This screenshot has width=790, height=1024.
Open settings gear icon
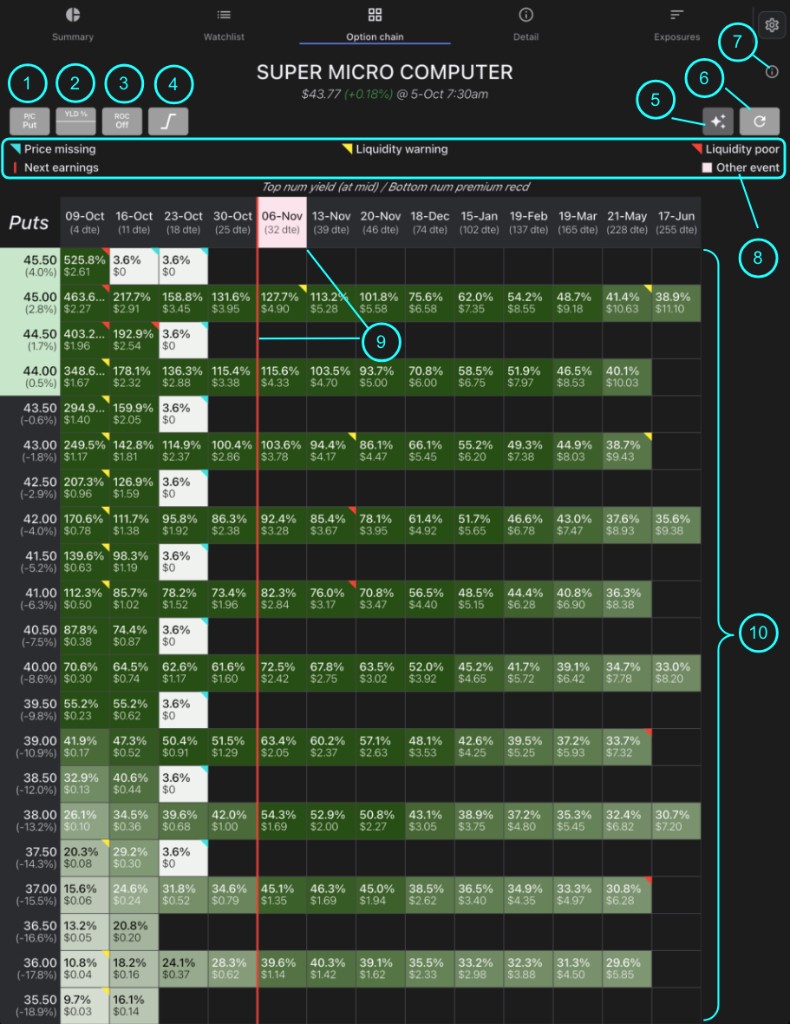[x=772, y=25]
